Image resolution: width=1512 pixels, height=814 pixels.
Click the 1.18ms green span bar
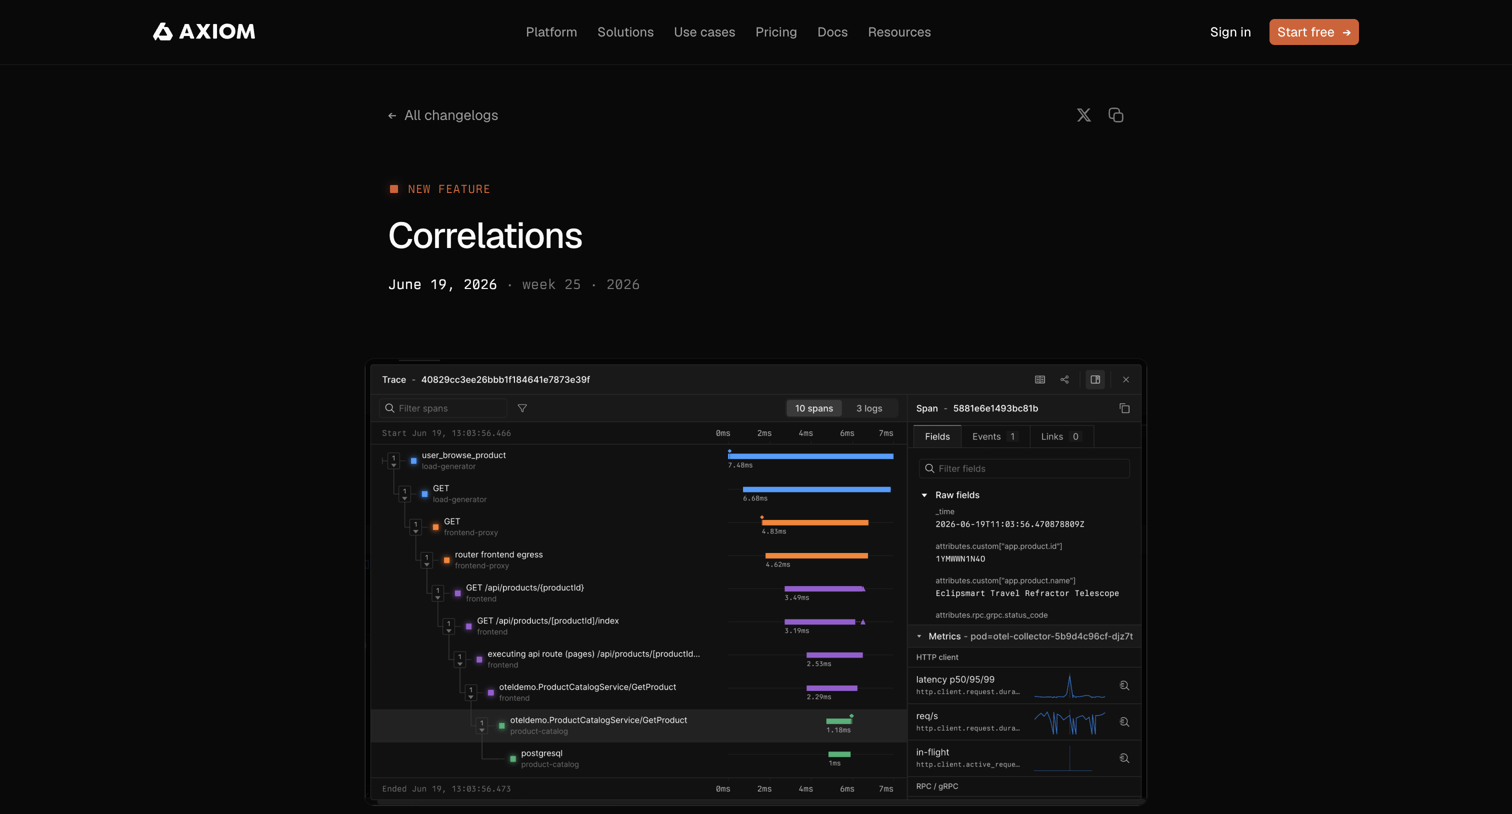click(839, 721)
